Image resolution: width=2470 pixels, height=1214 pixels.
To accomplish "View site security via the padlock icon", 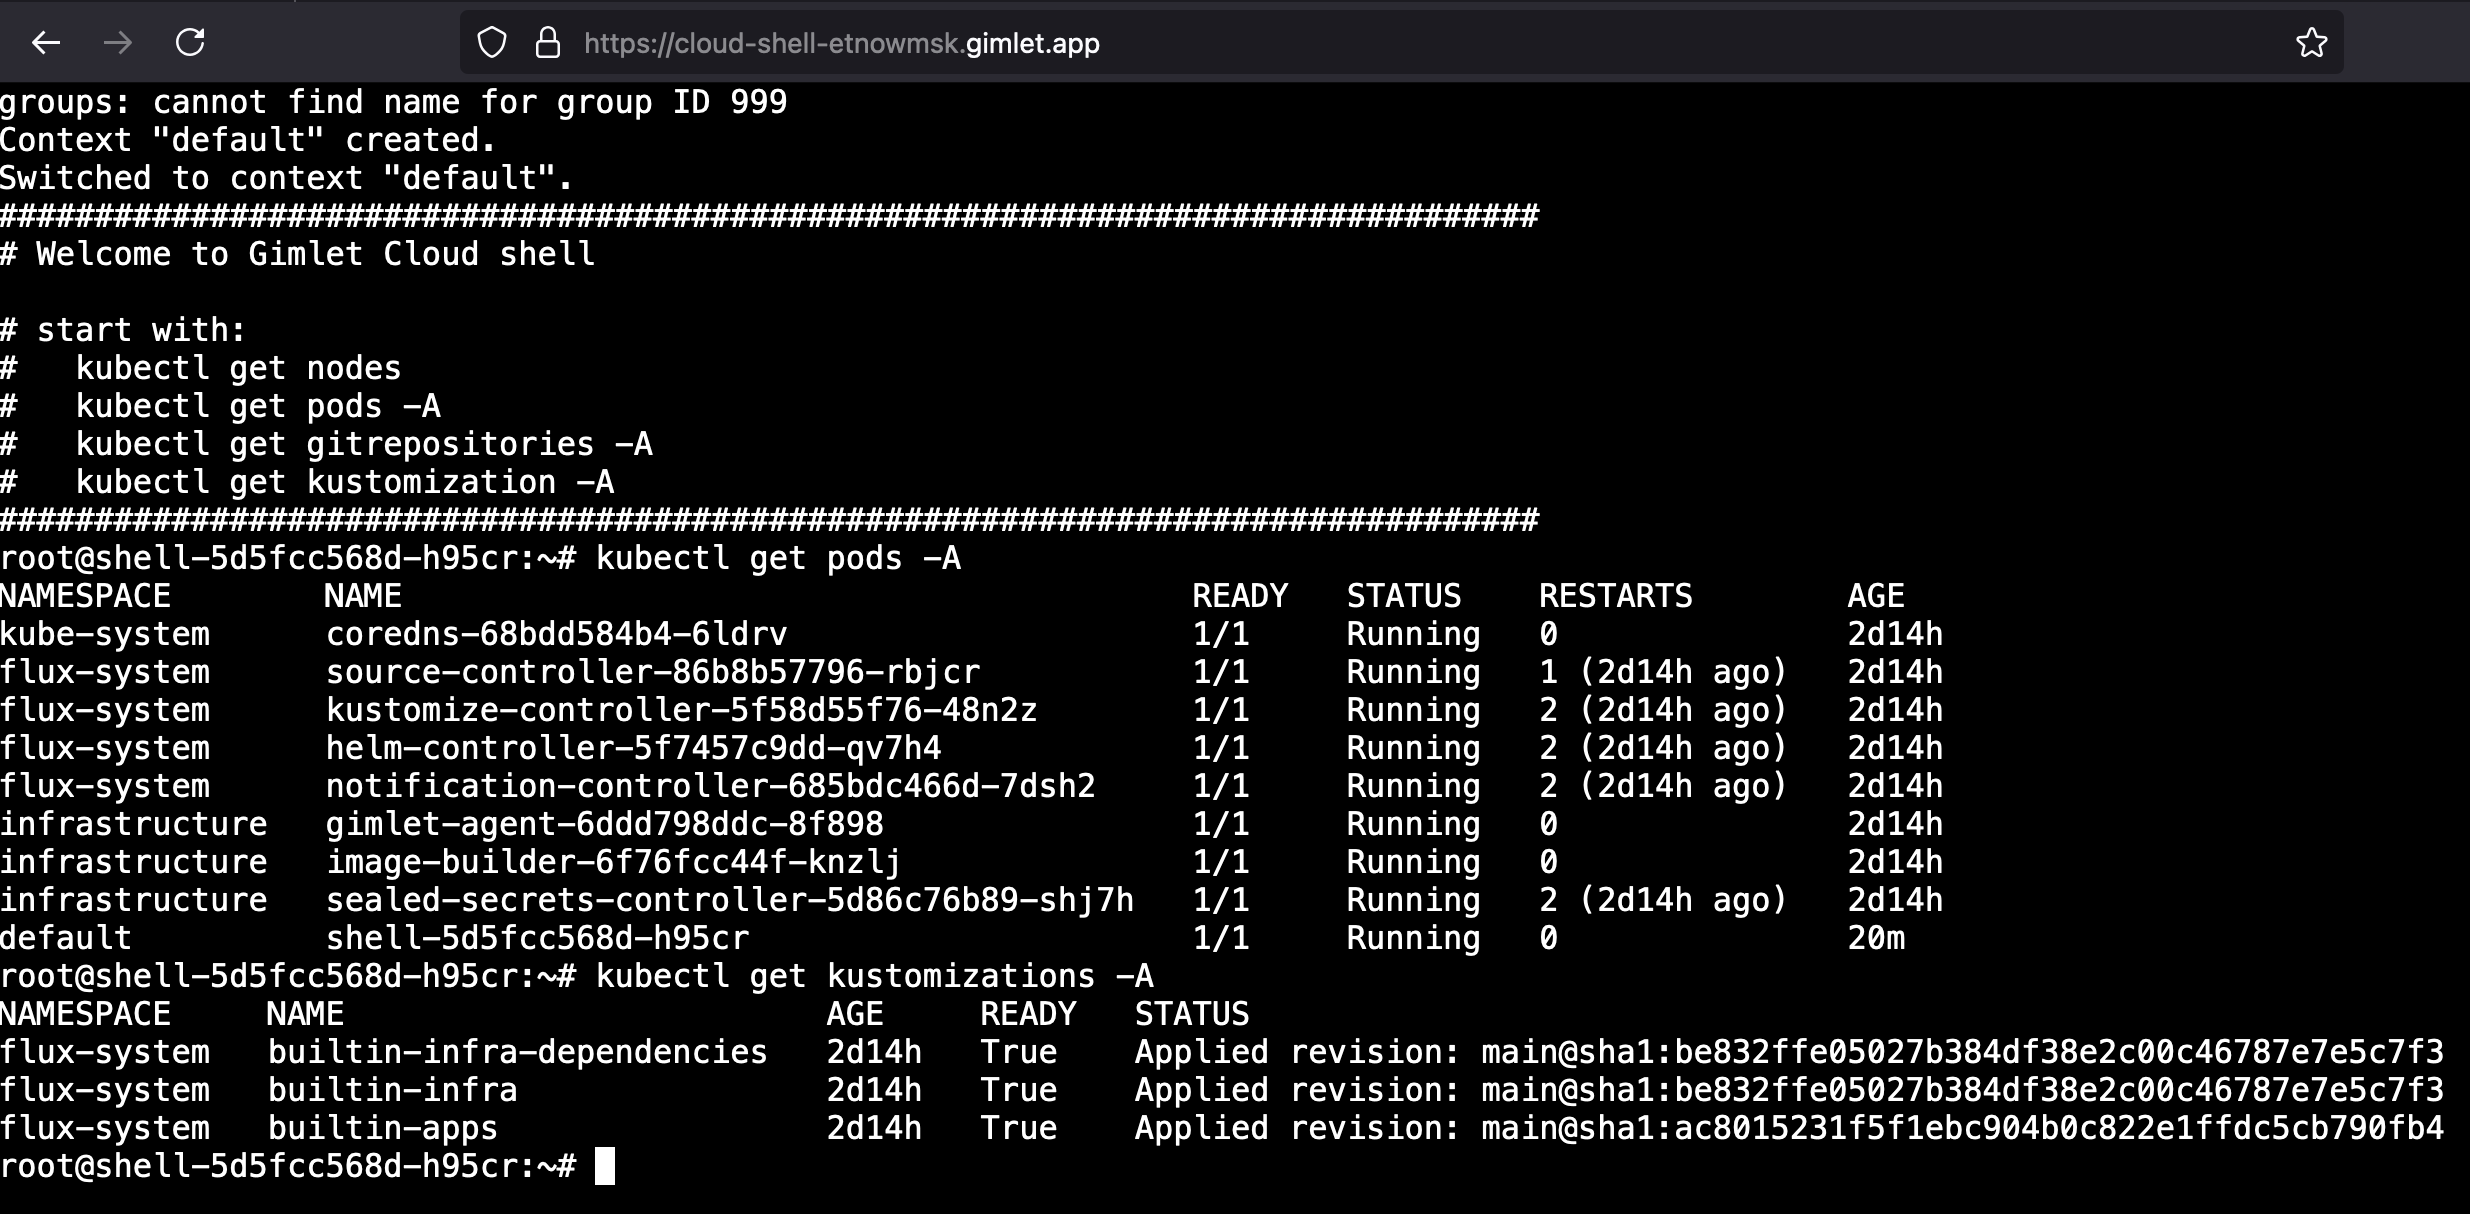I will (x=547, y=43).
